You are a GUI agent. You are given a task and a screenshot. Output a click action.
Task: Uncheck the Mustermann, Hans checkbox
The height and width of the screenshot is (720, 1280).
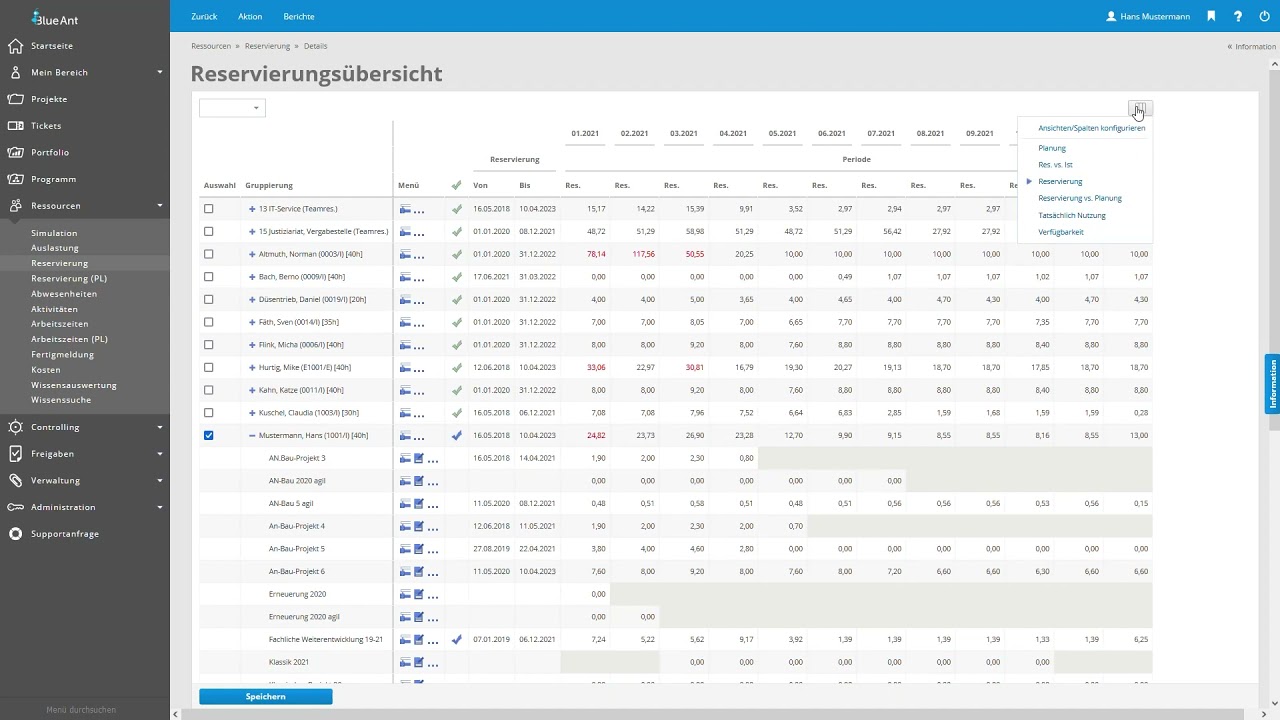208,435
